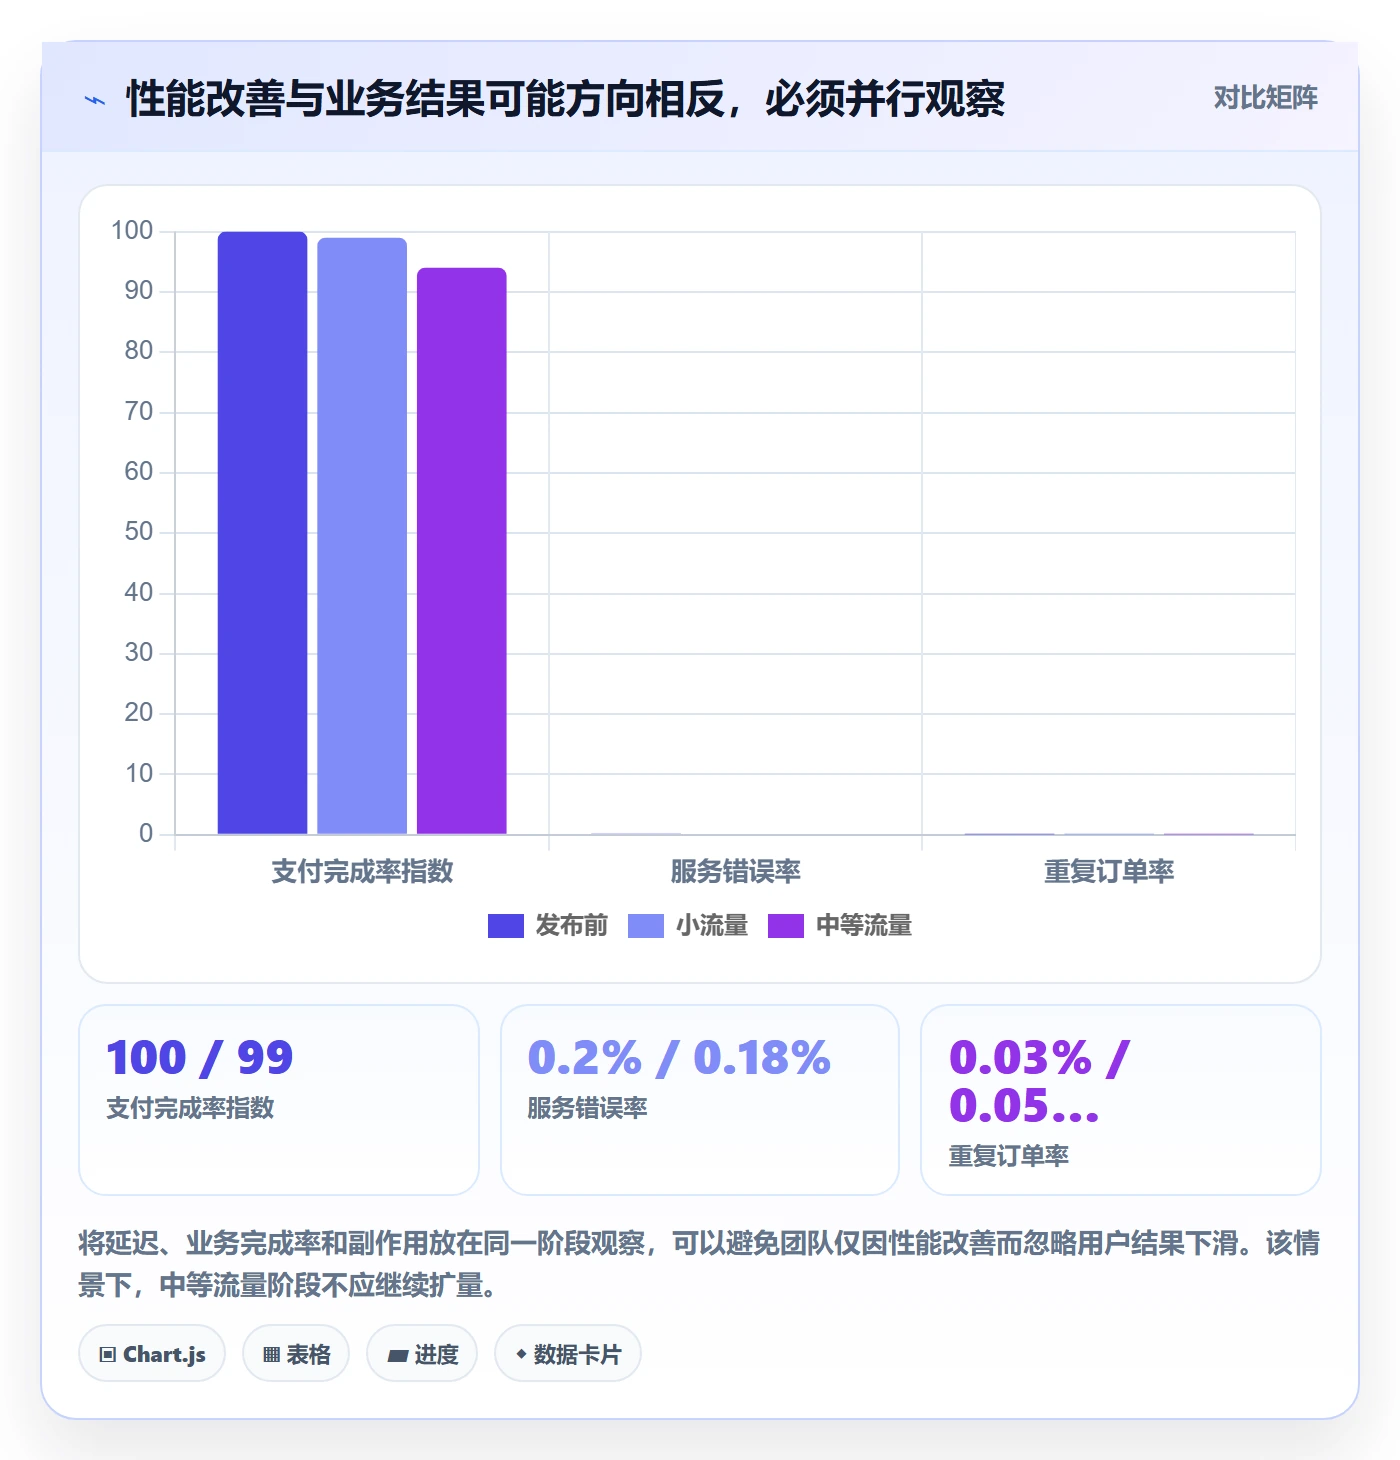
Task: Click the y-axis tick label 50
Action: click(x=139, y=531)
